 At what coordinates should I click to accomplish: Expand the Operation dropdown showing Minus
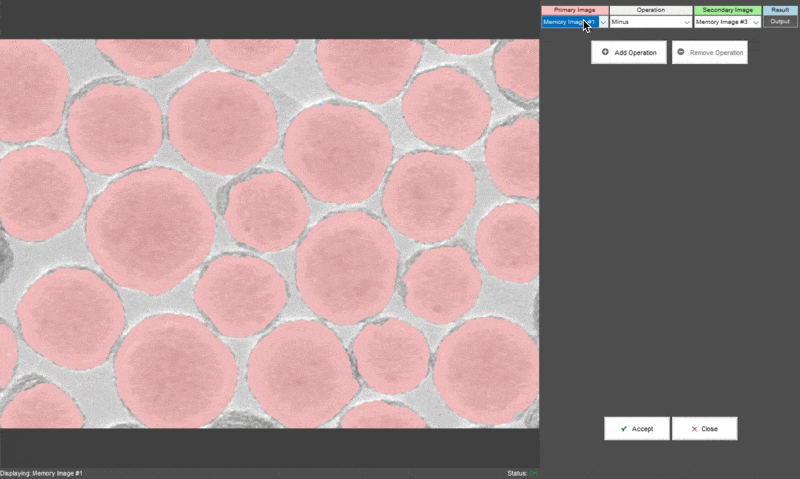coord(687,21)
